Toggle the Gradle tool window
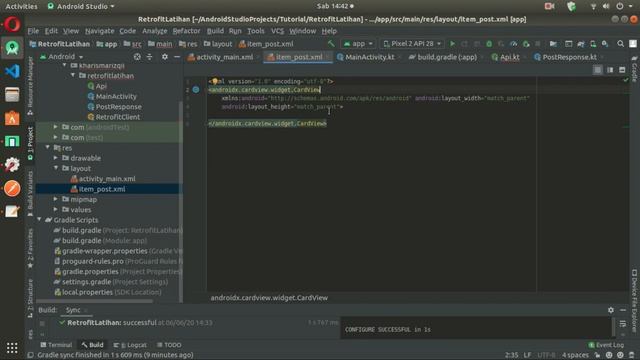This screenshot has width=640, height=360. 635,69
